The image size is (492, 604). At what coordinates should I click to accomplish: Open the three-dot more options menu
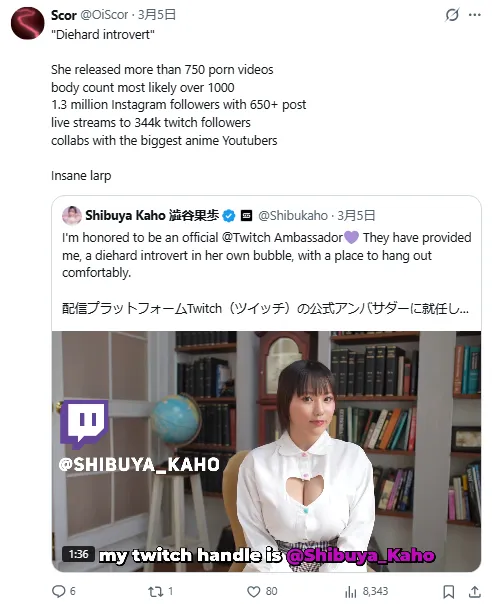[x=475, y=15]
